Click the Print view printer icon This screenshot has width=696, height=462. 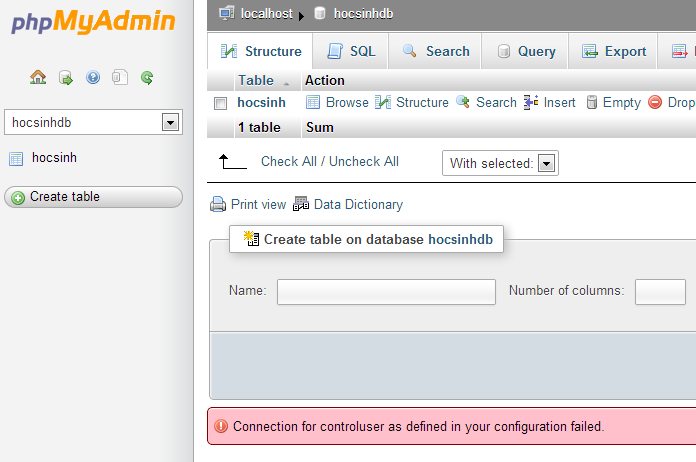coord(218,204)
